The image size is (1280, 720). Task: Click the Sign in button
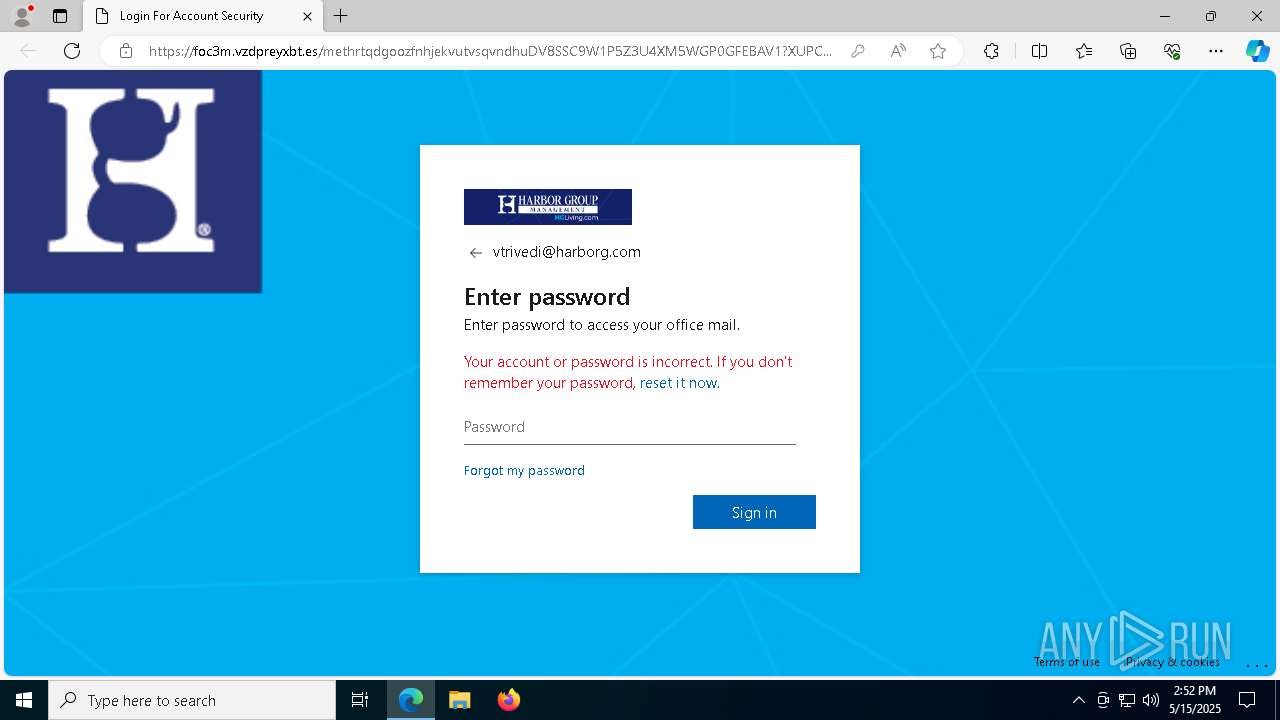tap(754, 512)
